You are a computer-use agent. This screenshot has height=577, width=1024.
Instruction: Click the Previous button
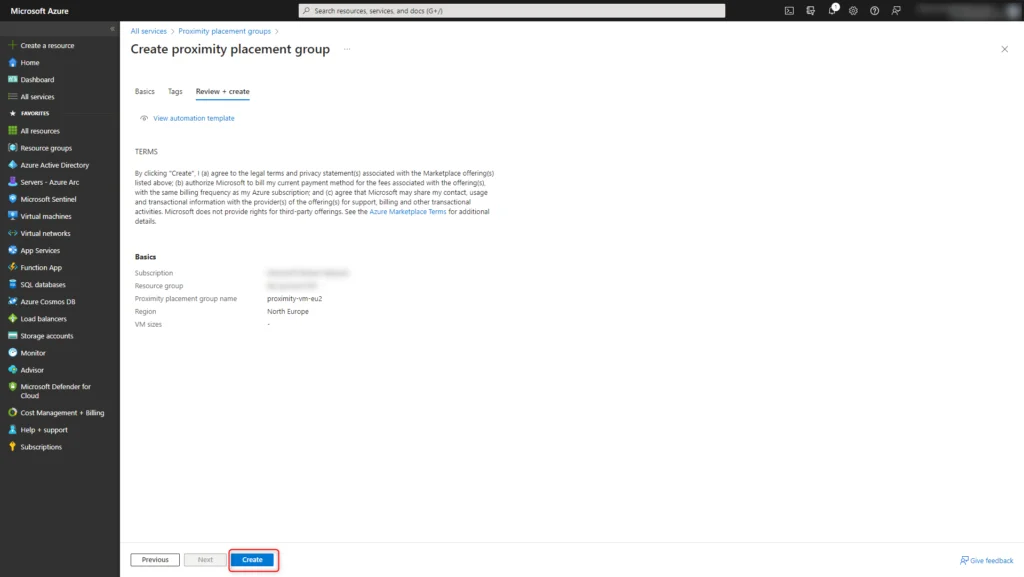click(154, 560)
